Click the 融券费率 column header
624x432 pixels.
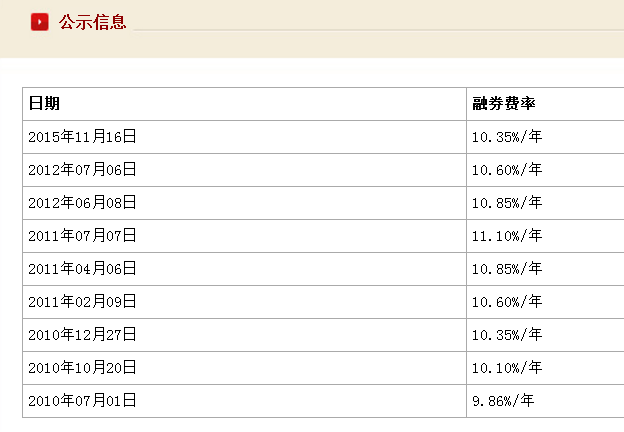pyautogui.click(x=504, y=103)
